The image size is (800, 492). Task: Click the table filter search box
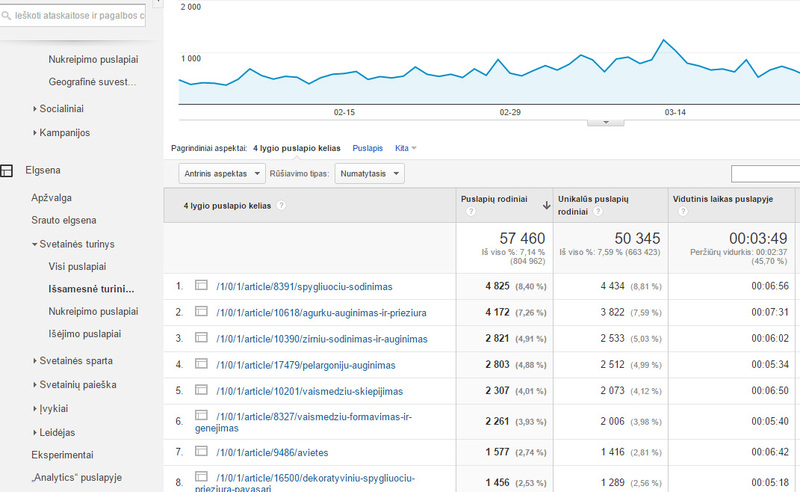click(x=765, y=174)
